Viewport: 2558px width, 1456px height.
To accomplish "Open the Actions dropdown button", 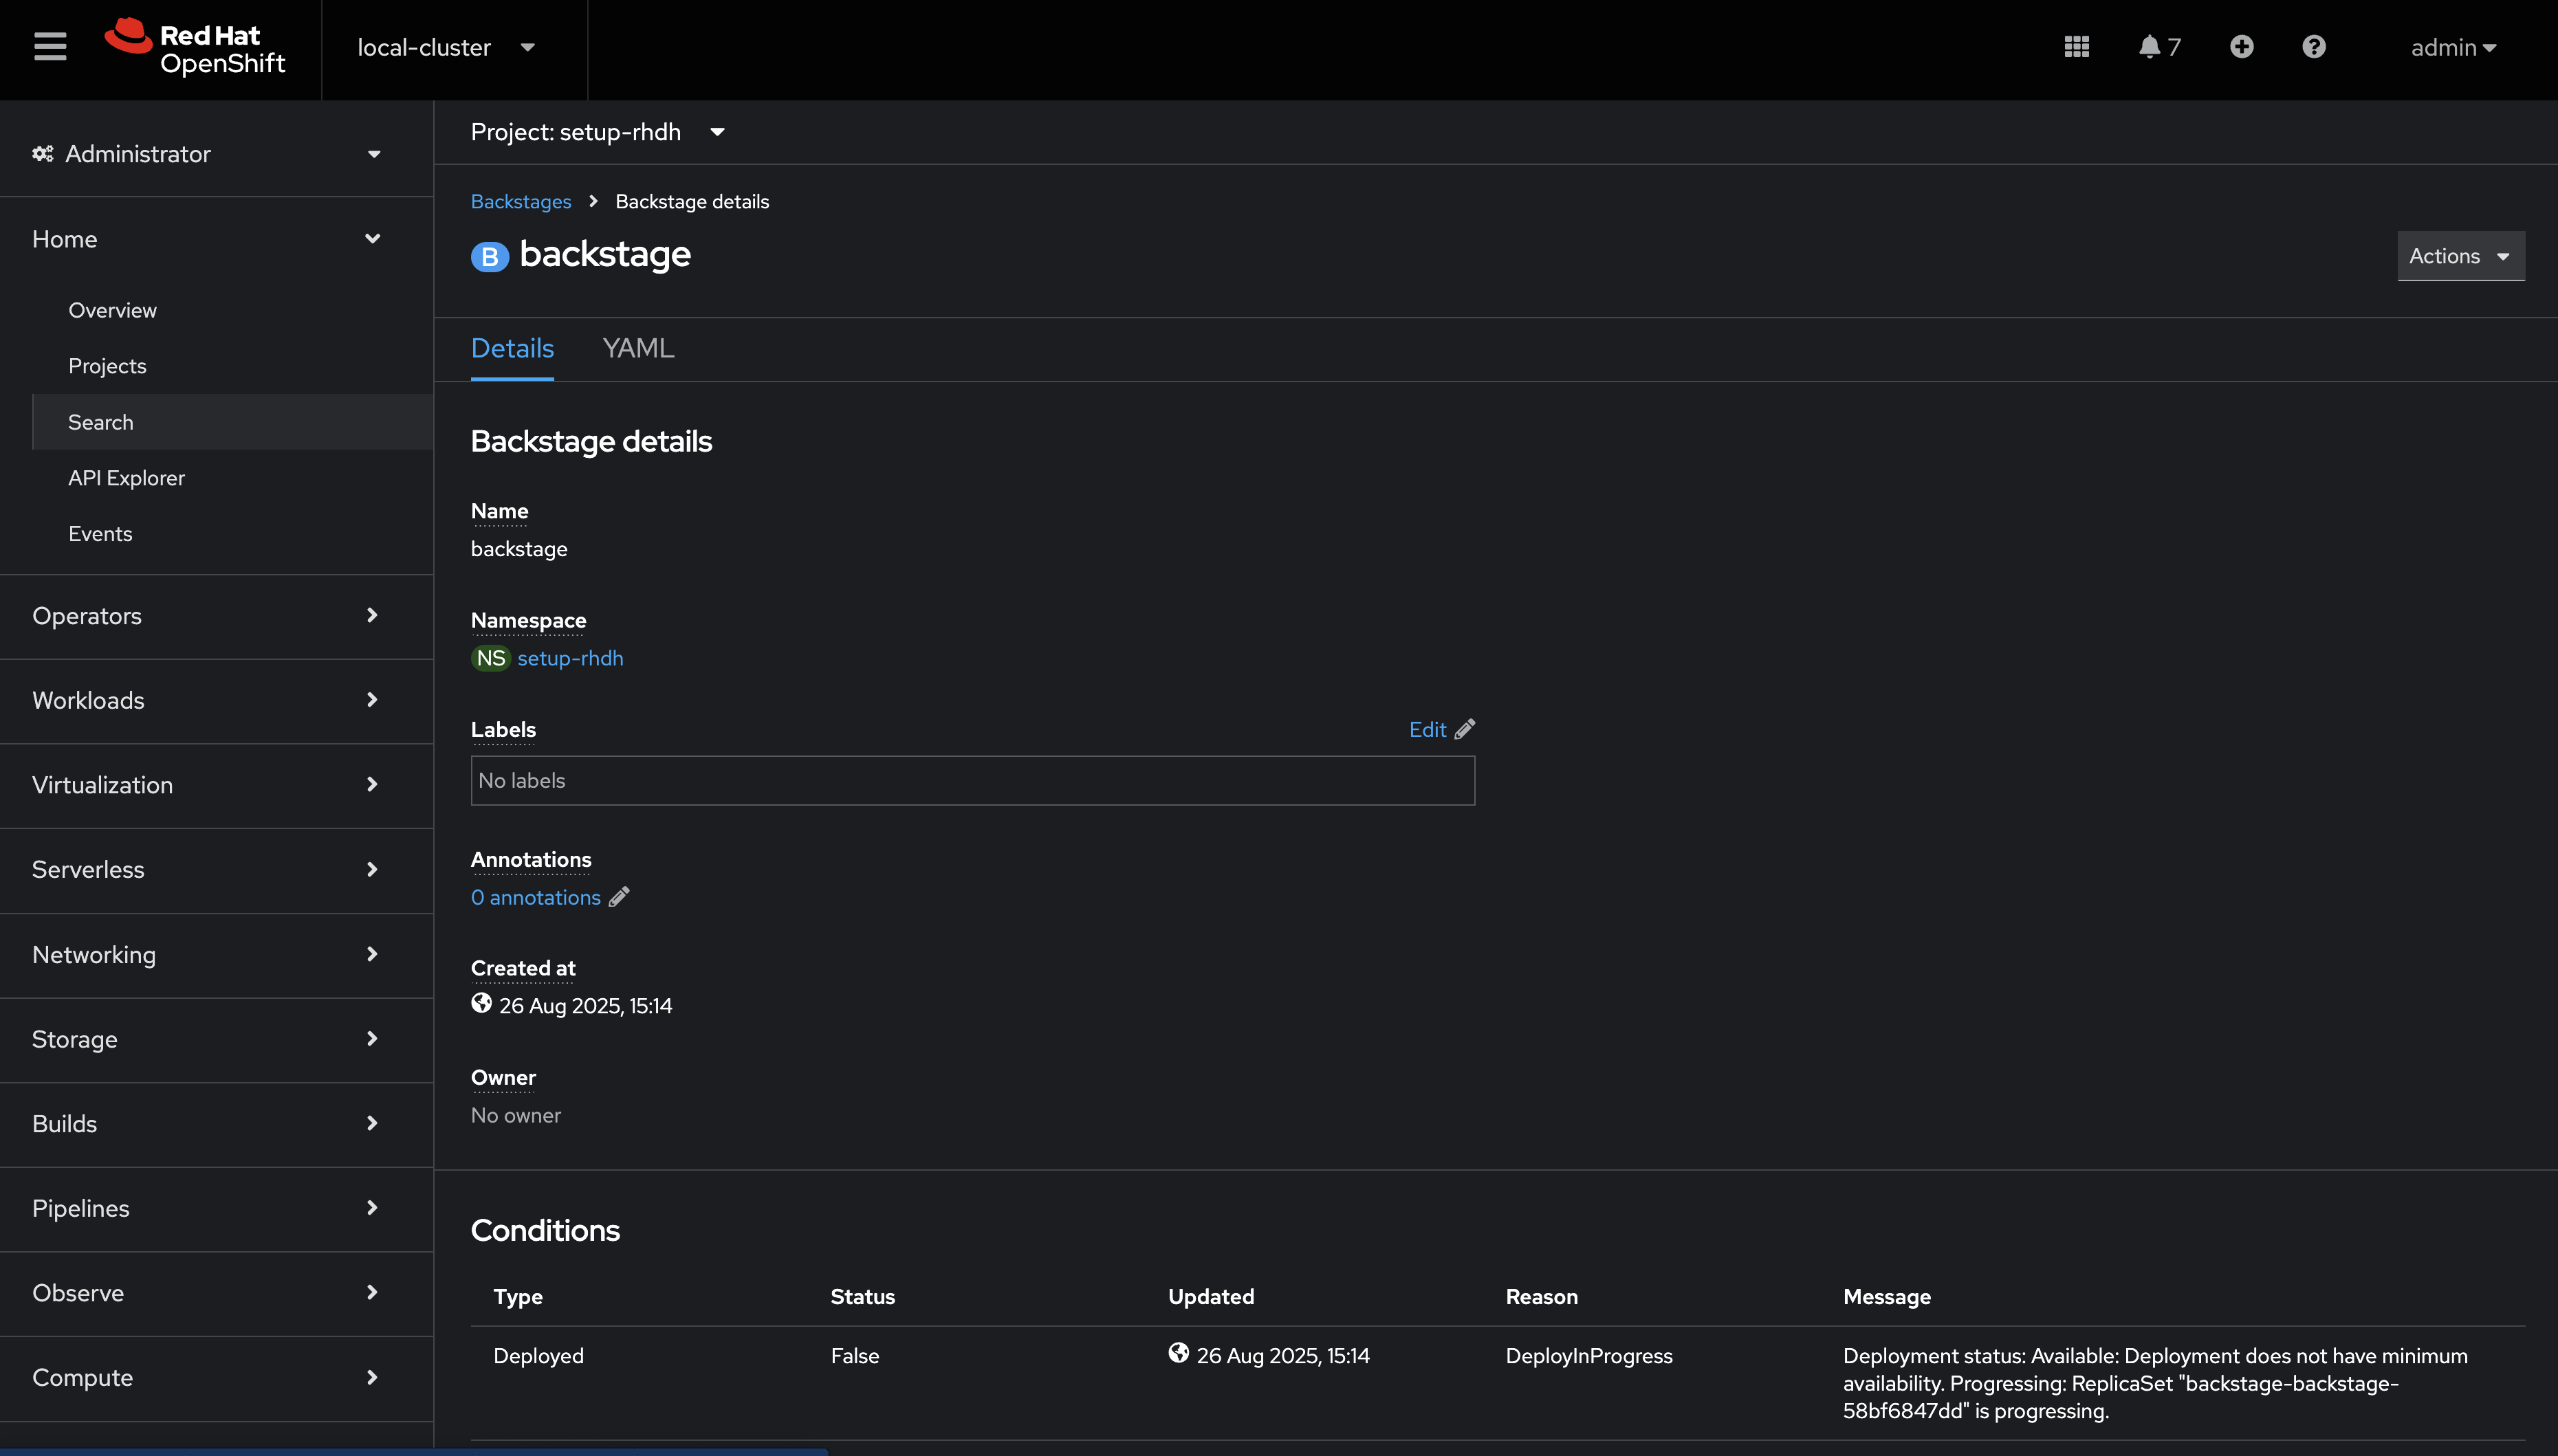I will 2461,256.
